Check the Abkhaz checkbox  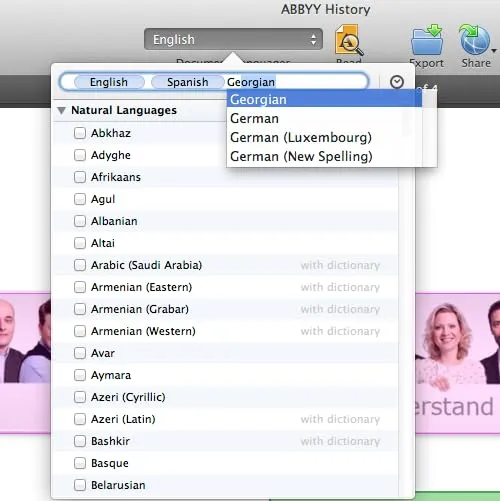click(x=80, y=133)
